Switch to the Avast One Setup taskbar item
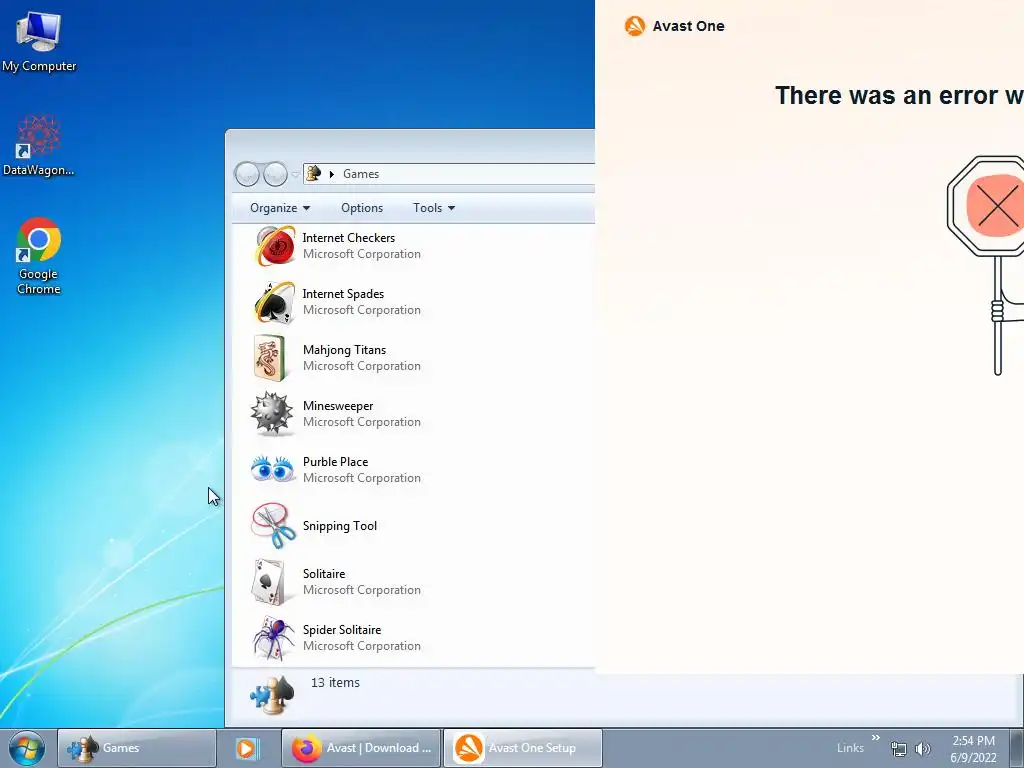The width and height of the screenshot is (1024, 768). click(x=522, y=748)
